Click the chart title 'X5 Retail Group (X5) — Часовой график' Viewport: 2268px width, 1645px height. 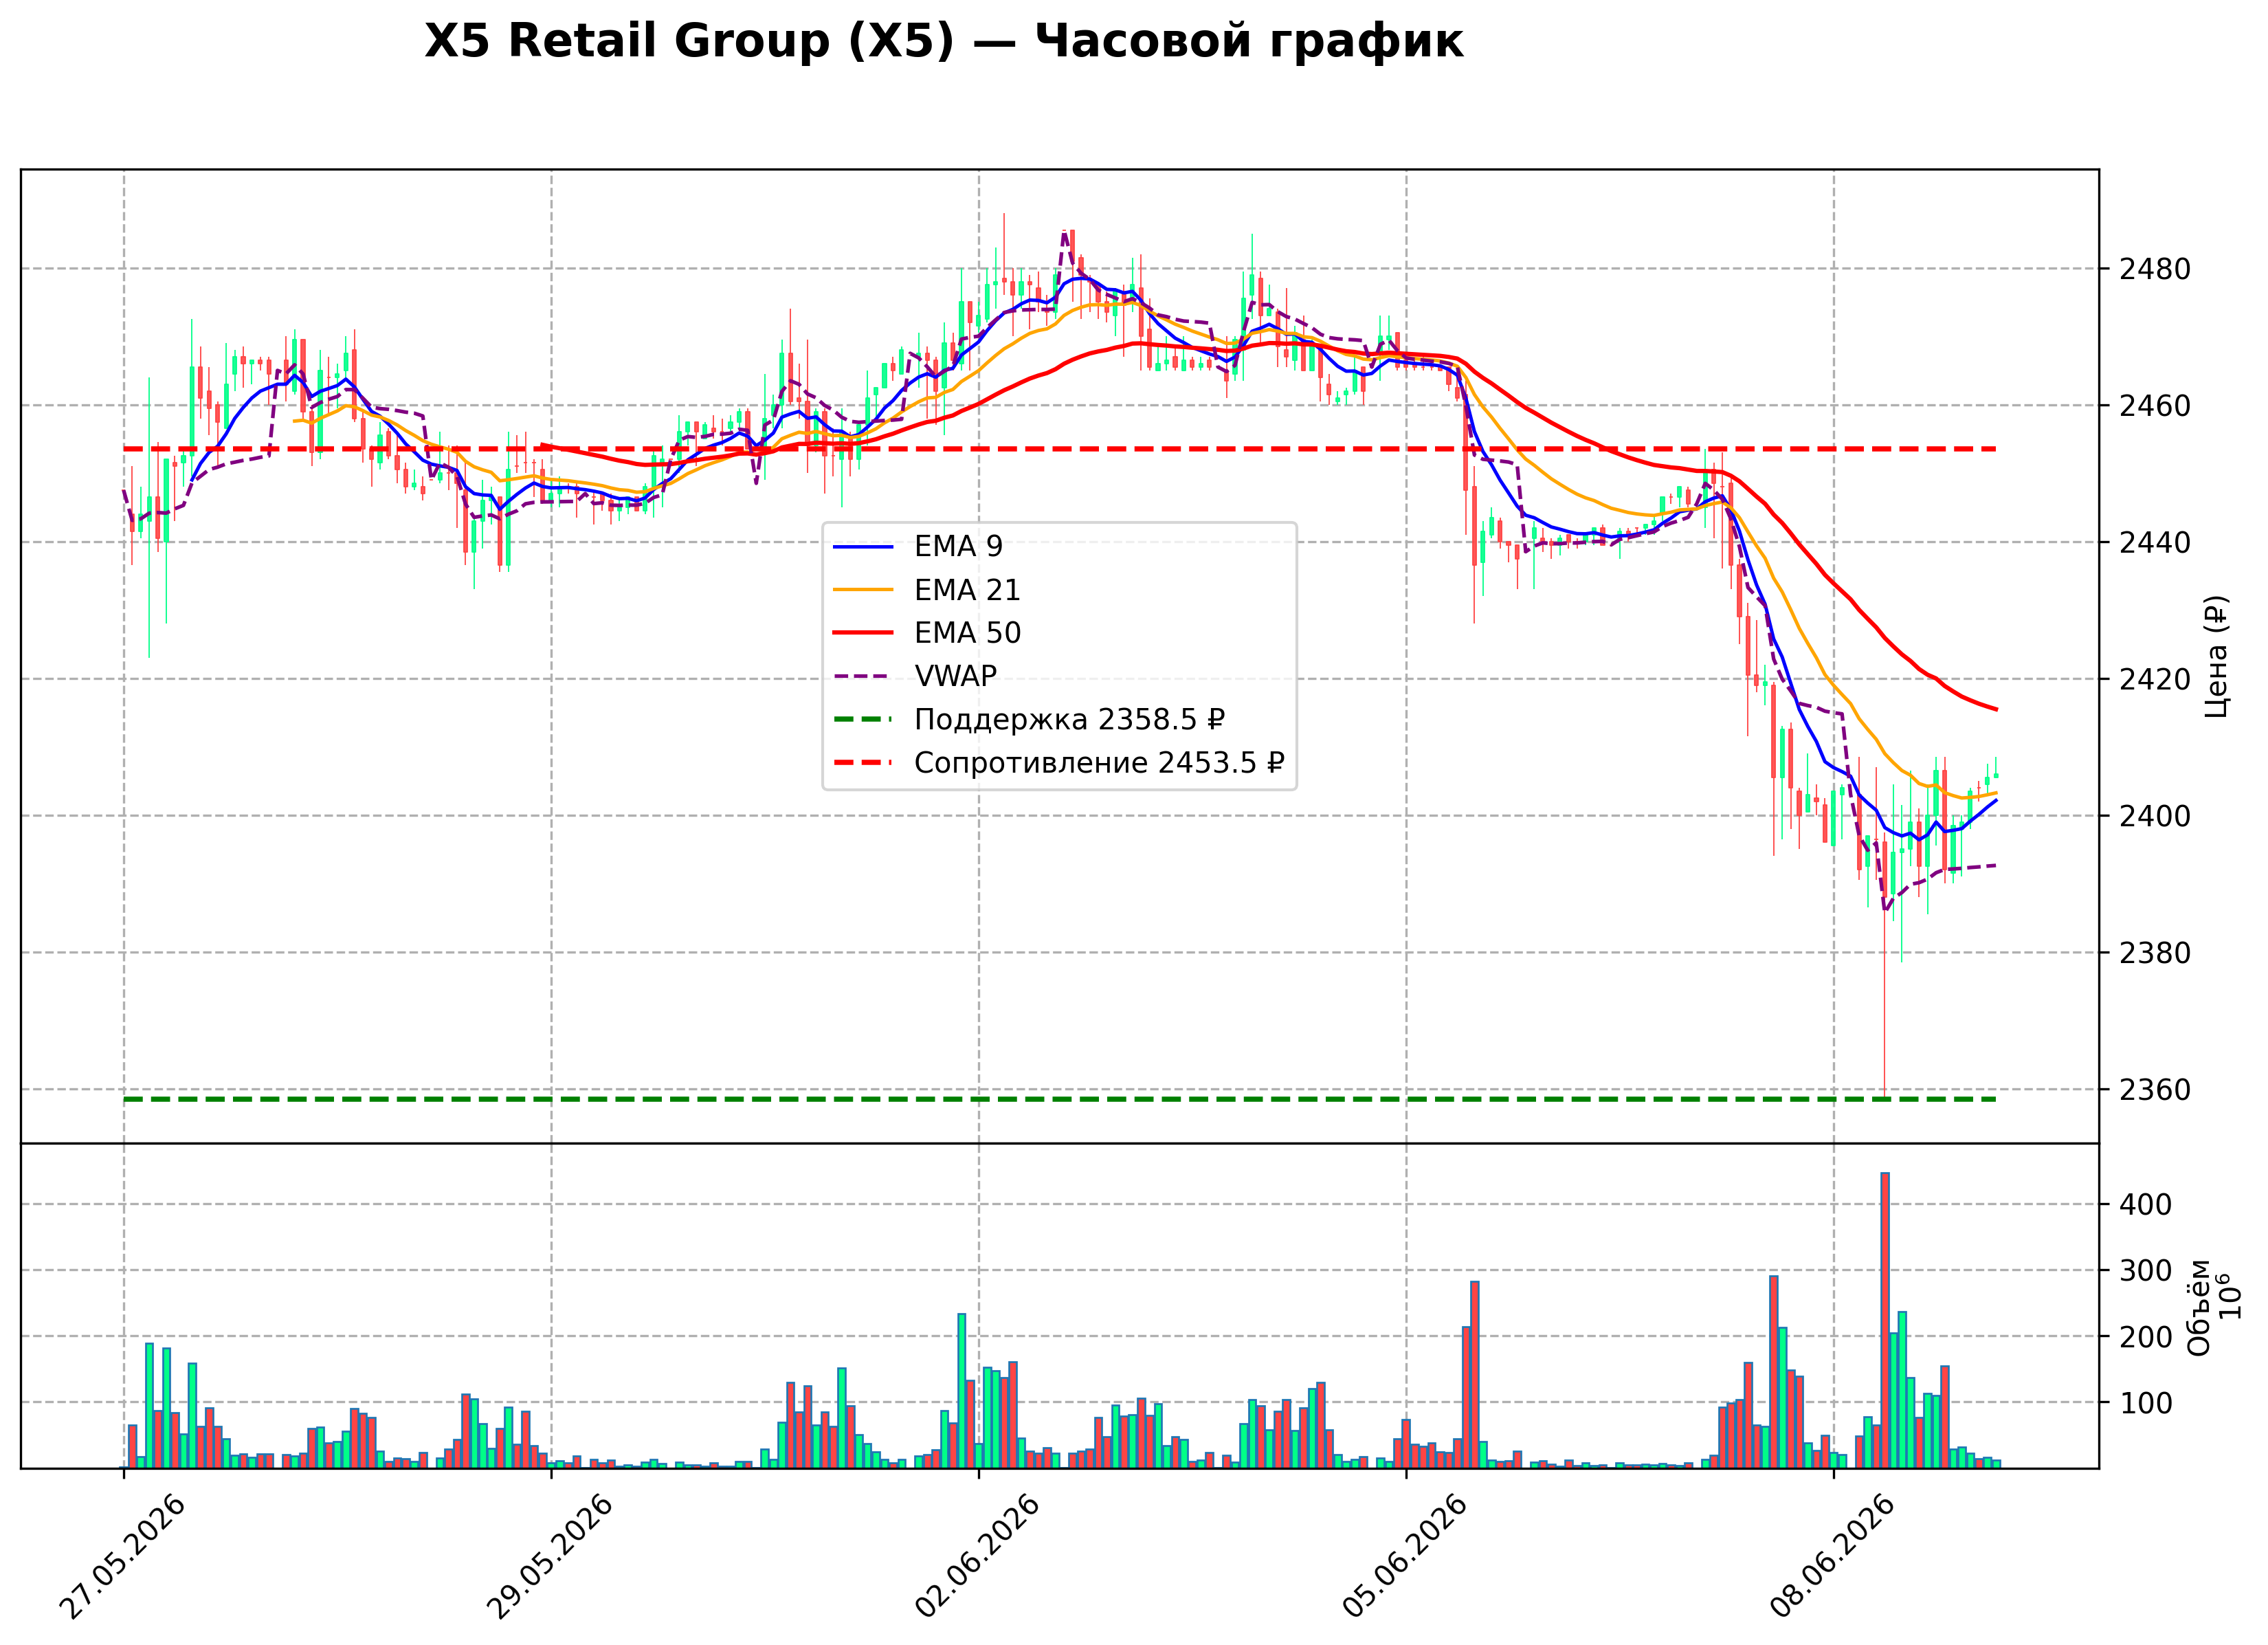[943, 42]
